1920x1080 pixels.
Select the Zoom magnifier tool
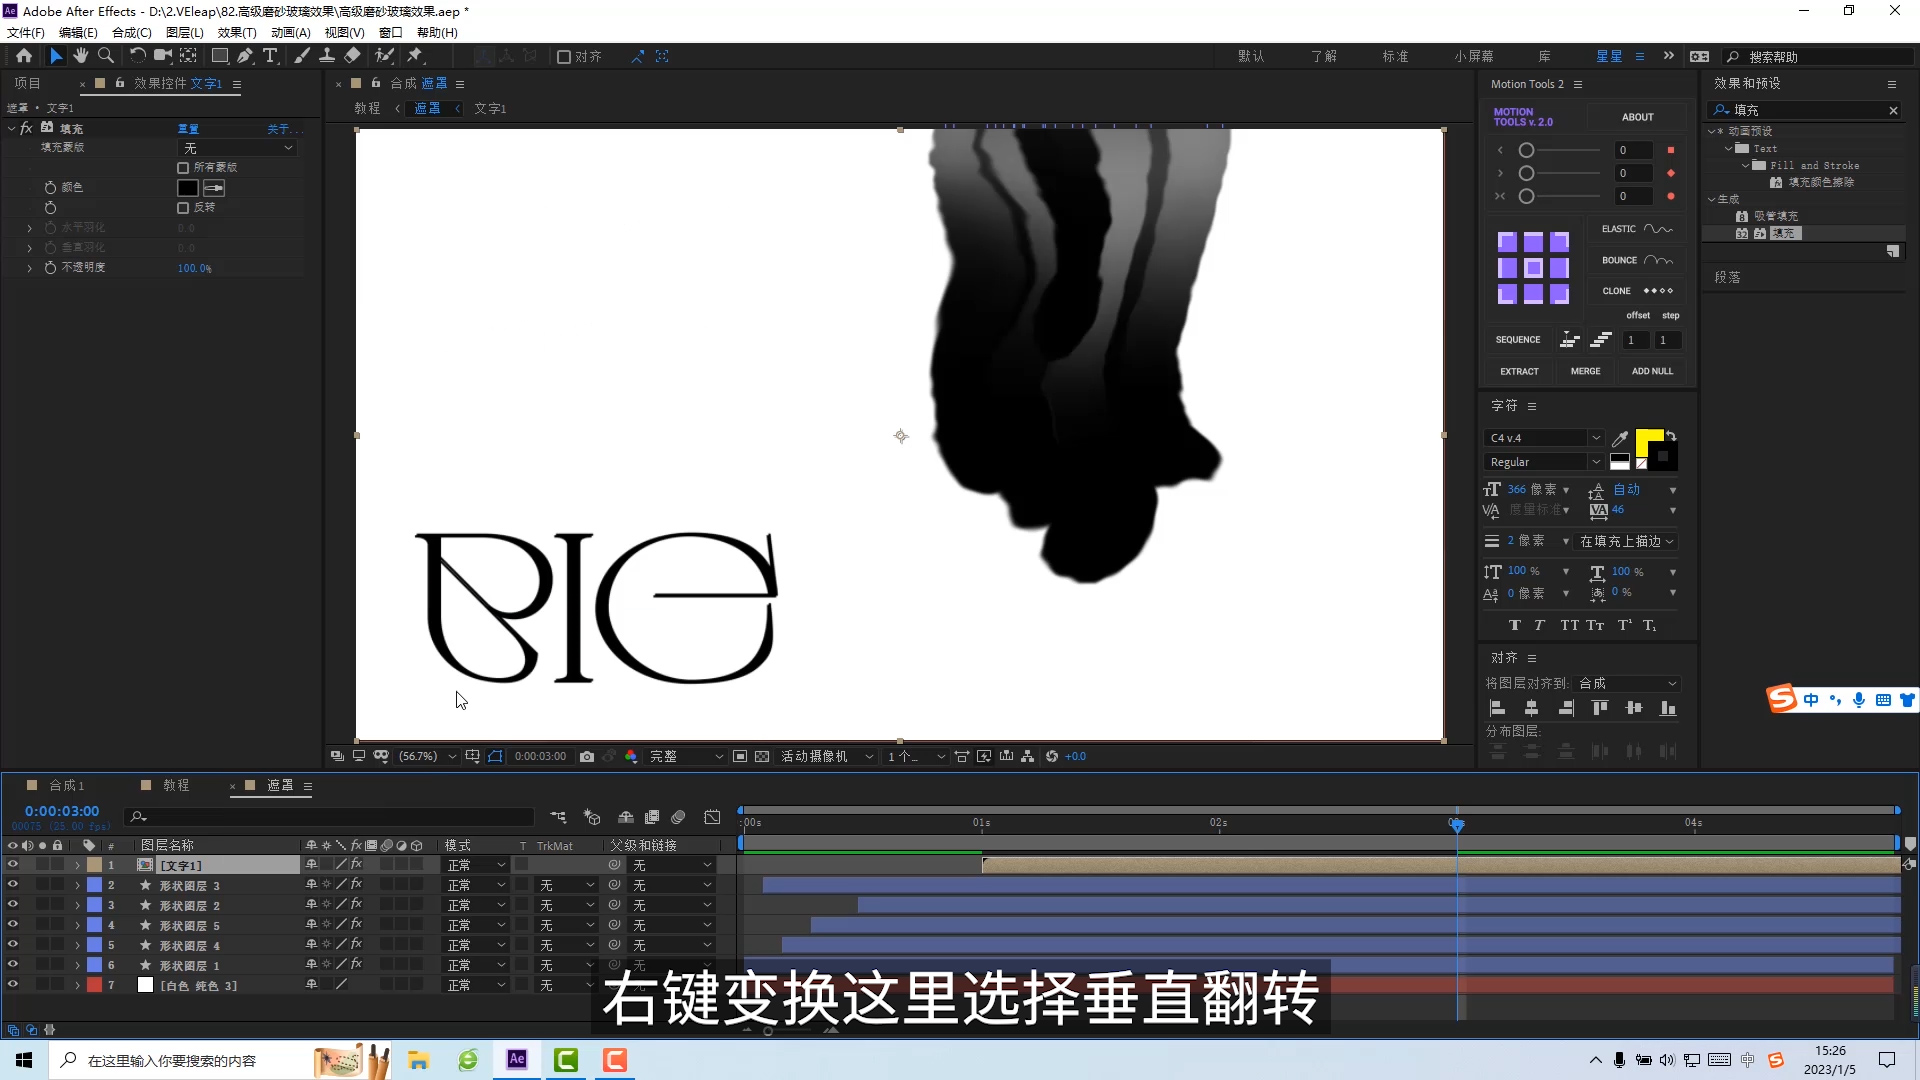106,56
